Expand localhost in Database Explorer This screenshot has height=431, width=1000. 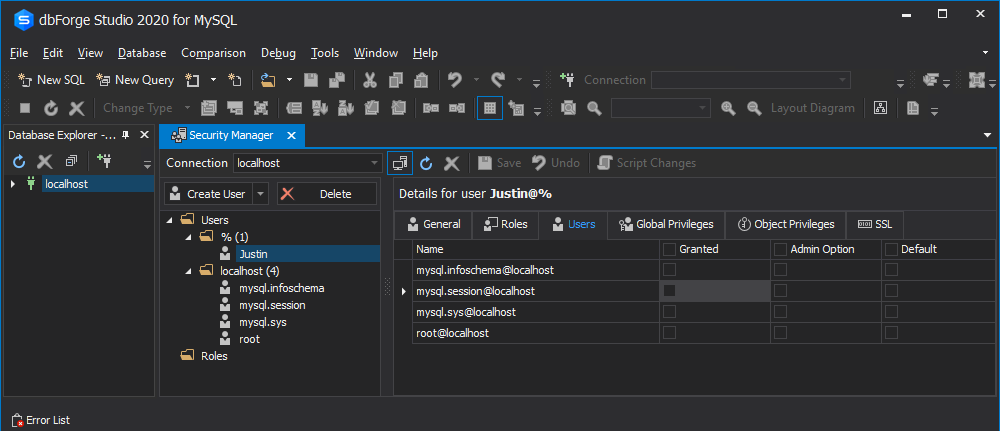pyautogui.click(x=13, y=184)
